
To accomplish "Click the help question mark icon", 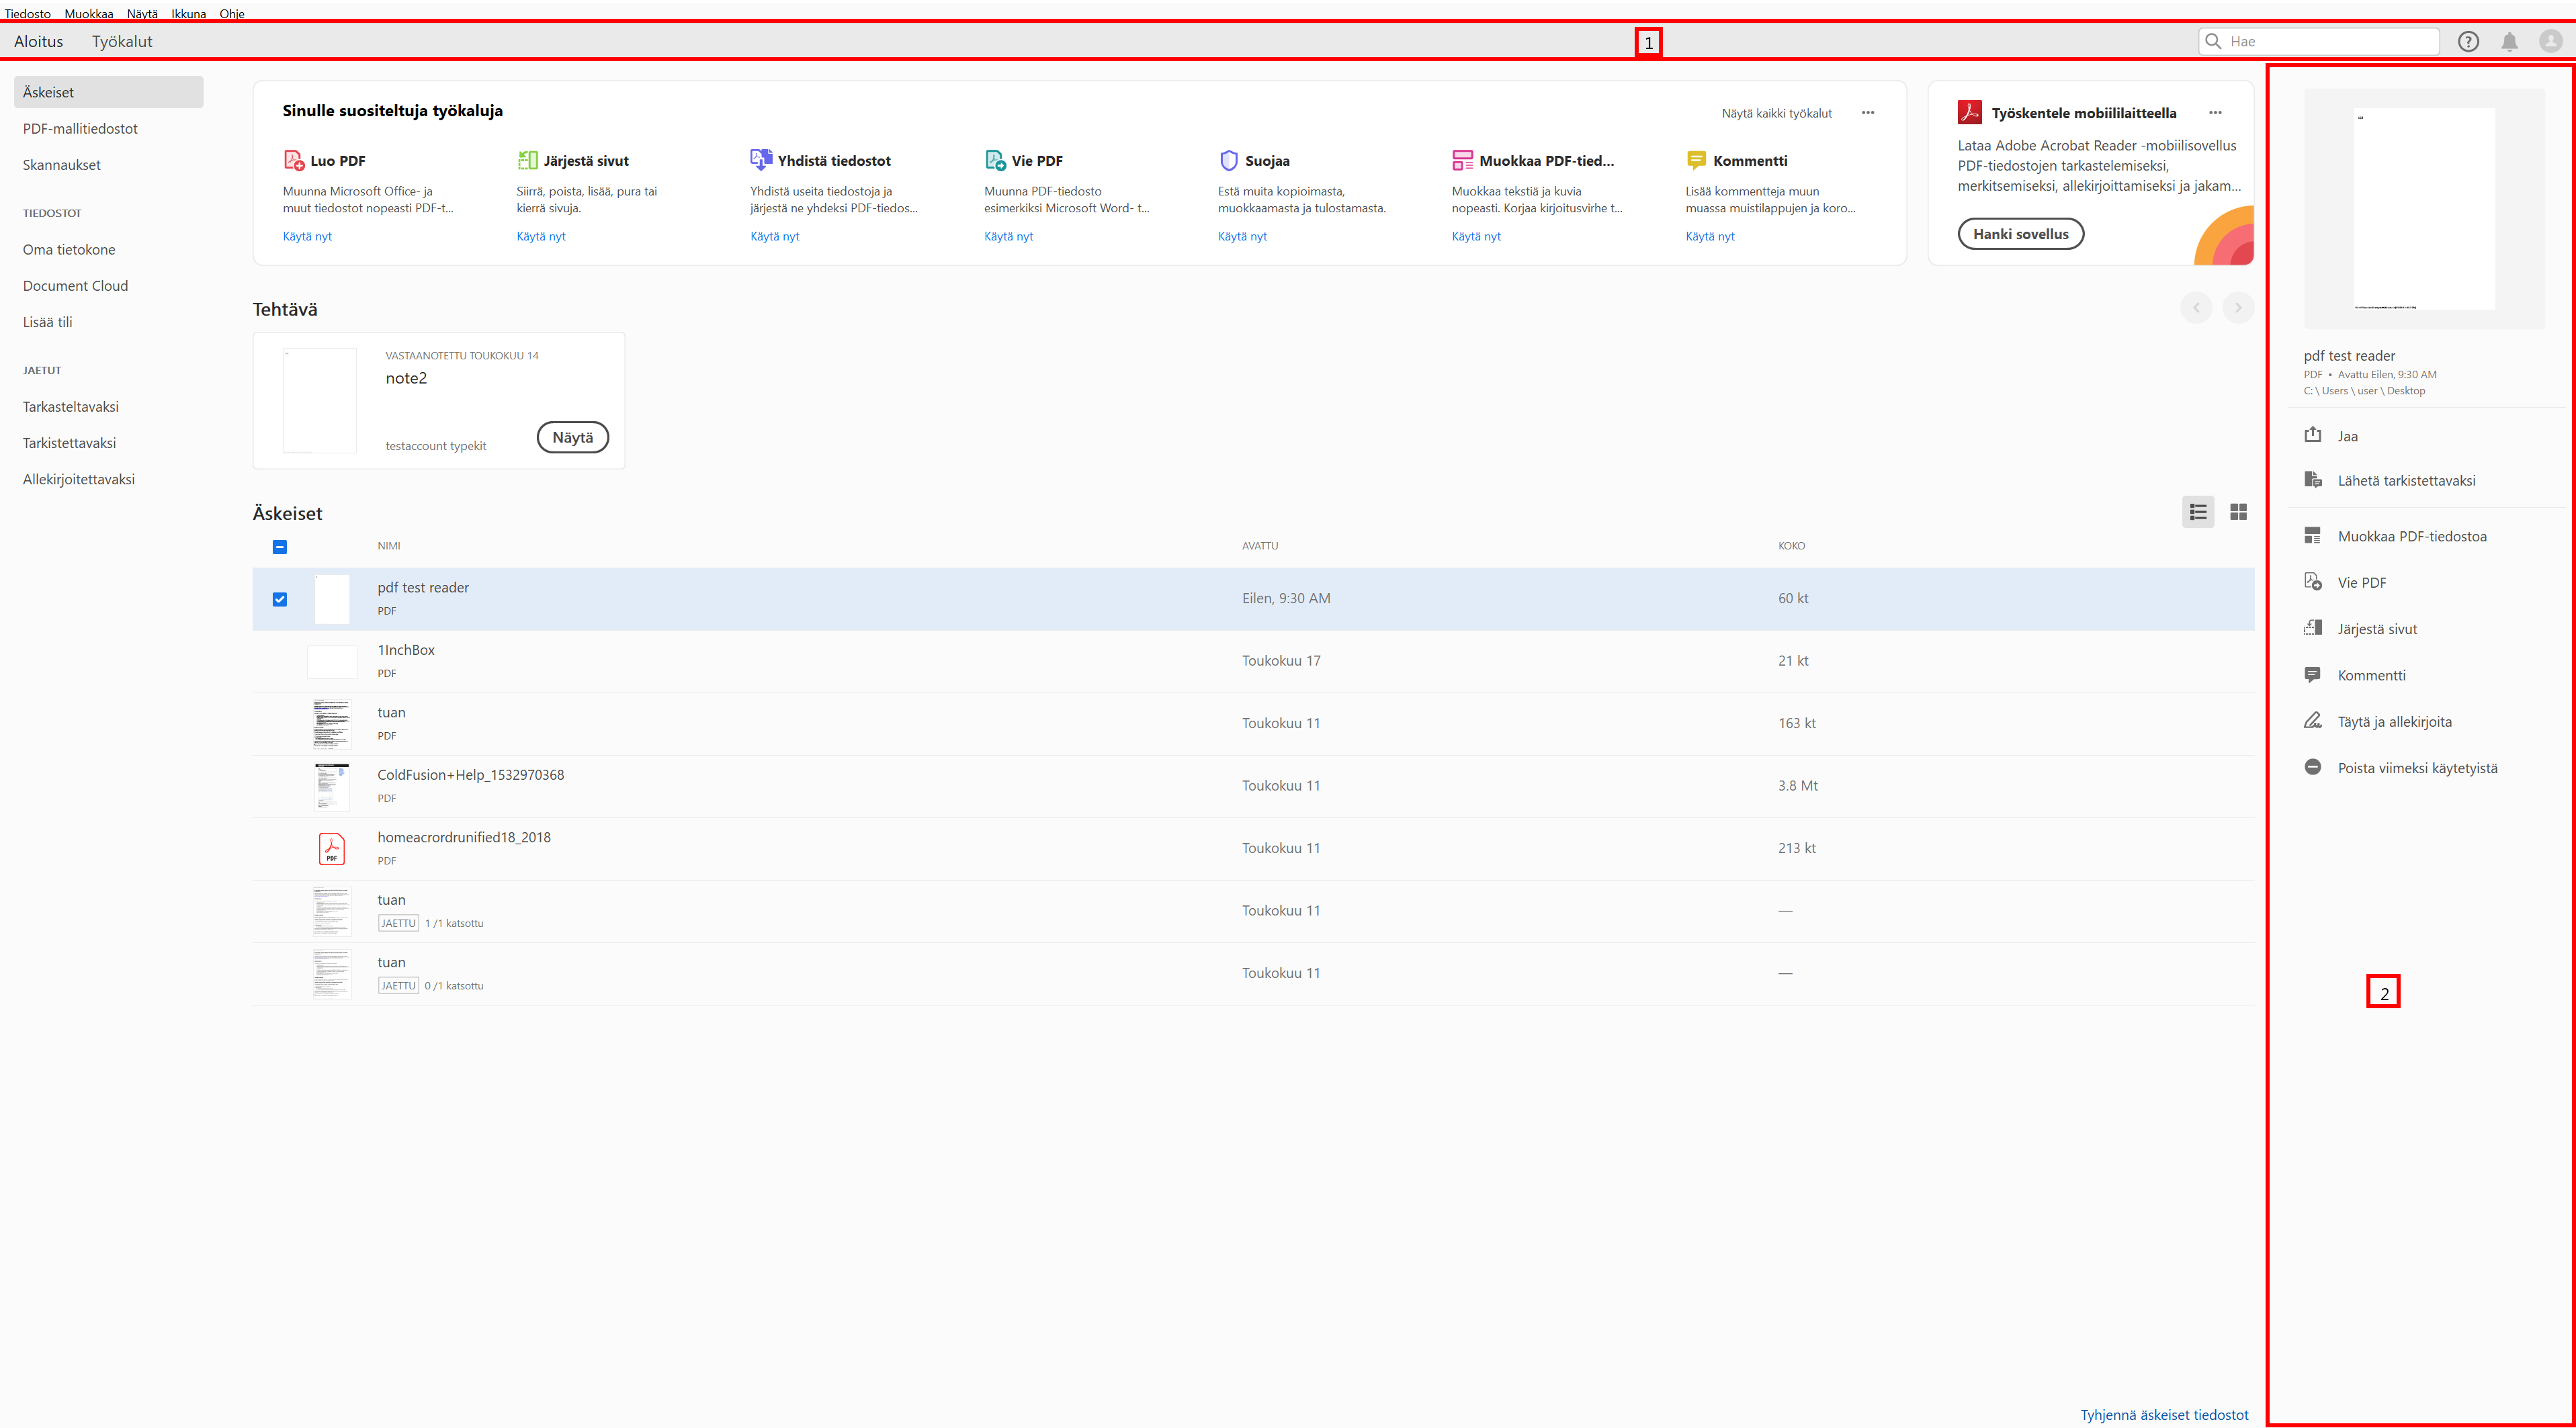I will click(x=2467, y=41).
